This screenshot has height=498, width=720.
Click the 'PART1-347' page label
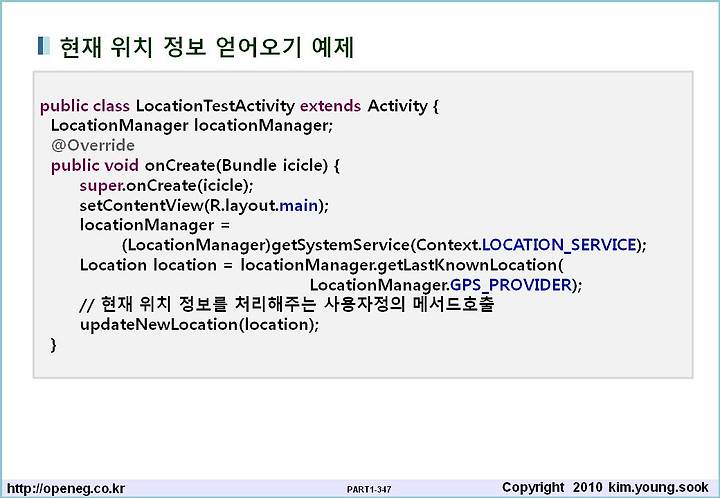click(x=369, y=490)
